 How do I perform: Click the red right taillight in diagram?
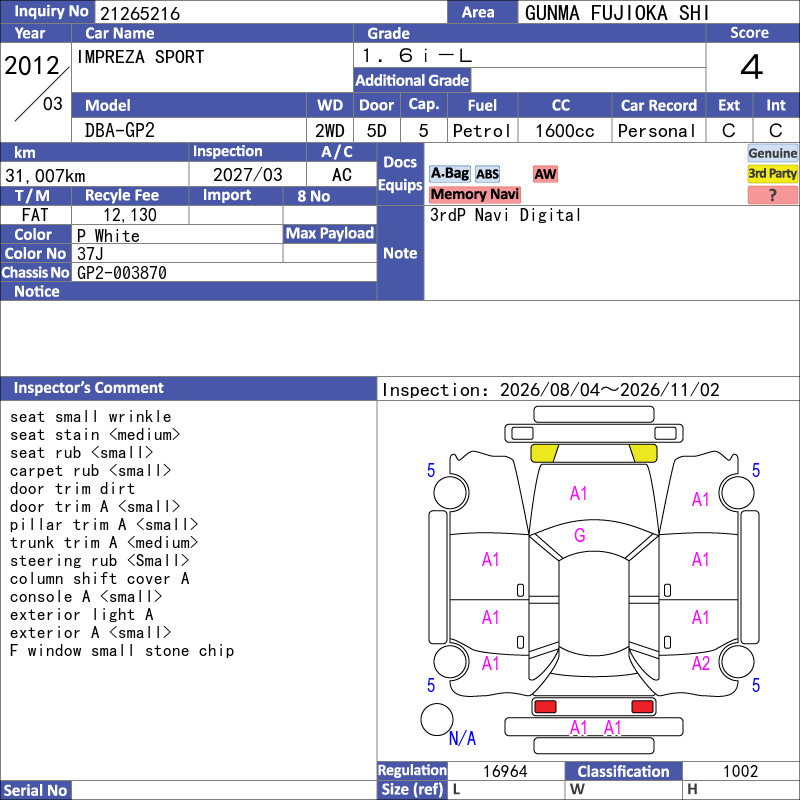[x=642, y=707]
